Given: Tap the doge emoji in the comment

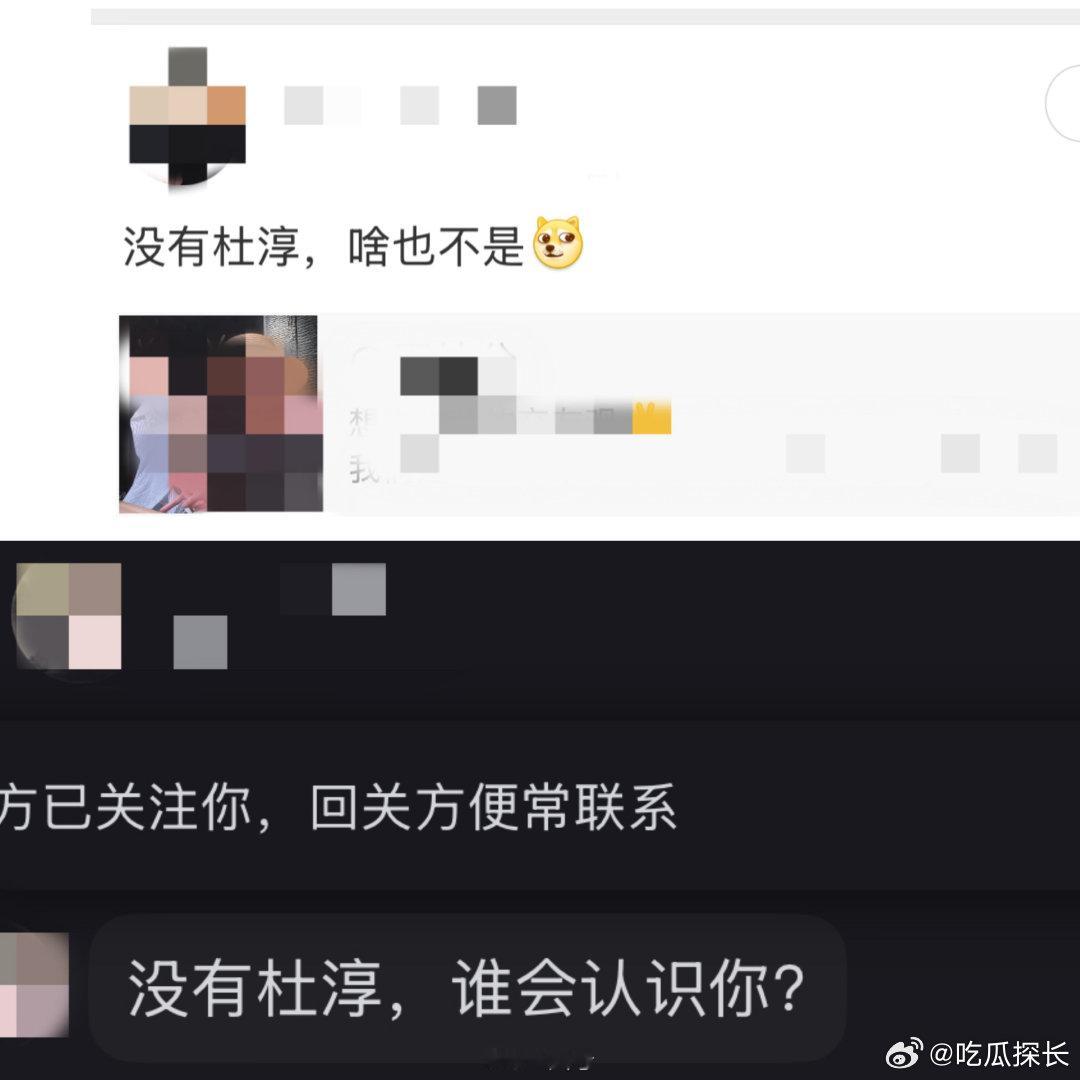Looking at the screenshot, I should [559, 242].
